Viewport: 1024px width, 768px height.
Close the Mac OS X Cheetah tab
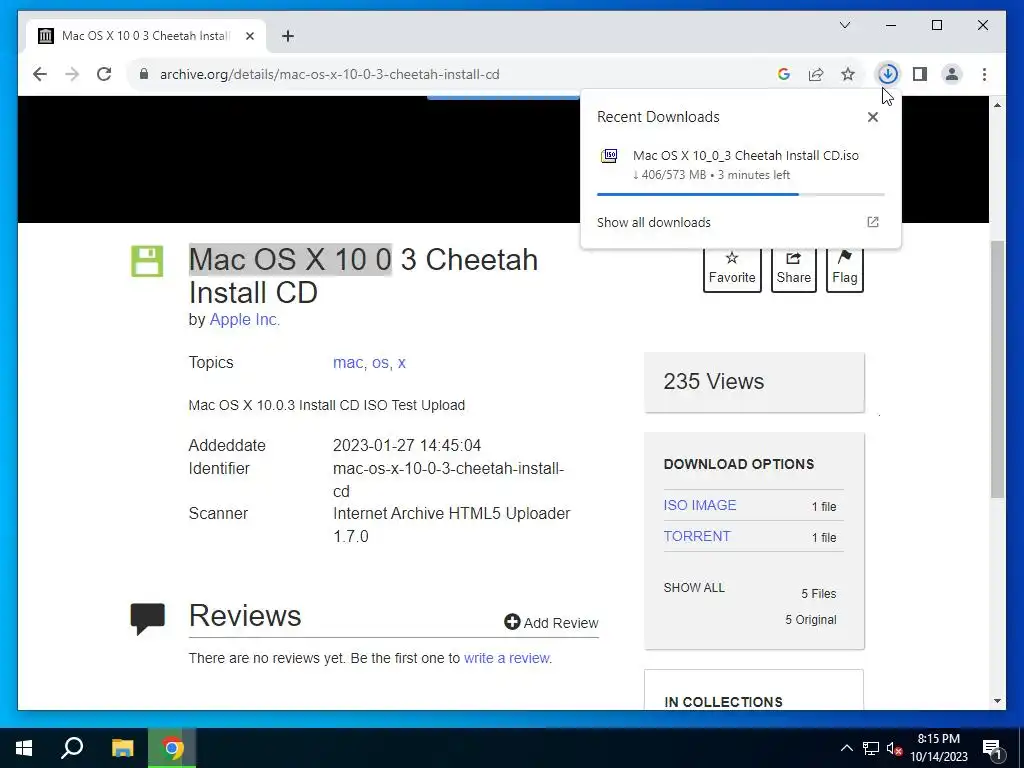[x=249, y=36]
